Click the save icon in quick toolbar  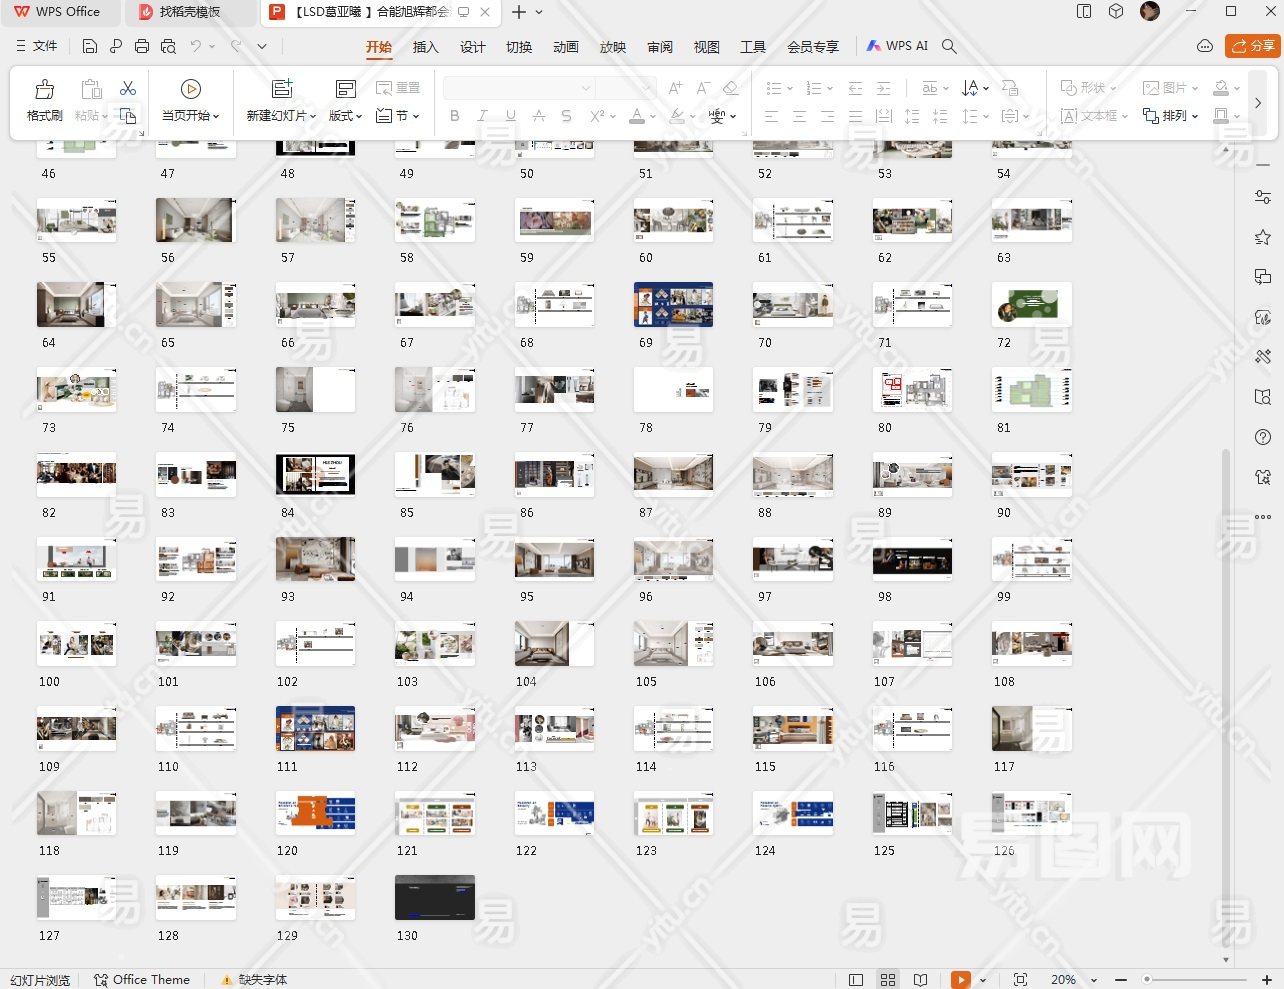coord(90,46)
